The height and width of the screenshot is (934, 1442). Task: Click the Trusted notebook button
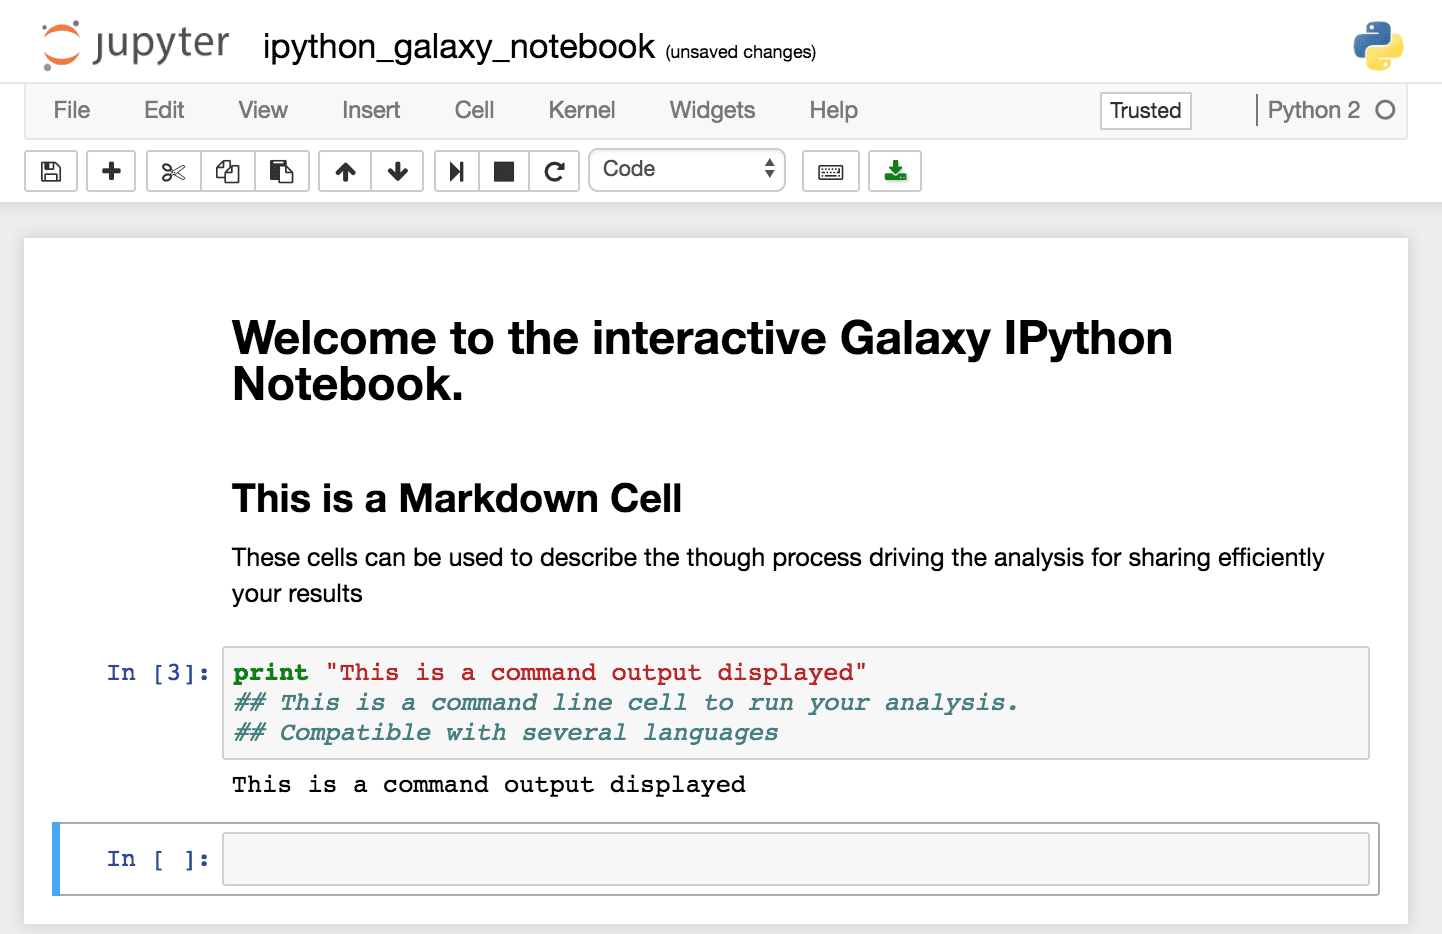coord(1145,110)
